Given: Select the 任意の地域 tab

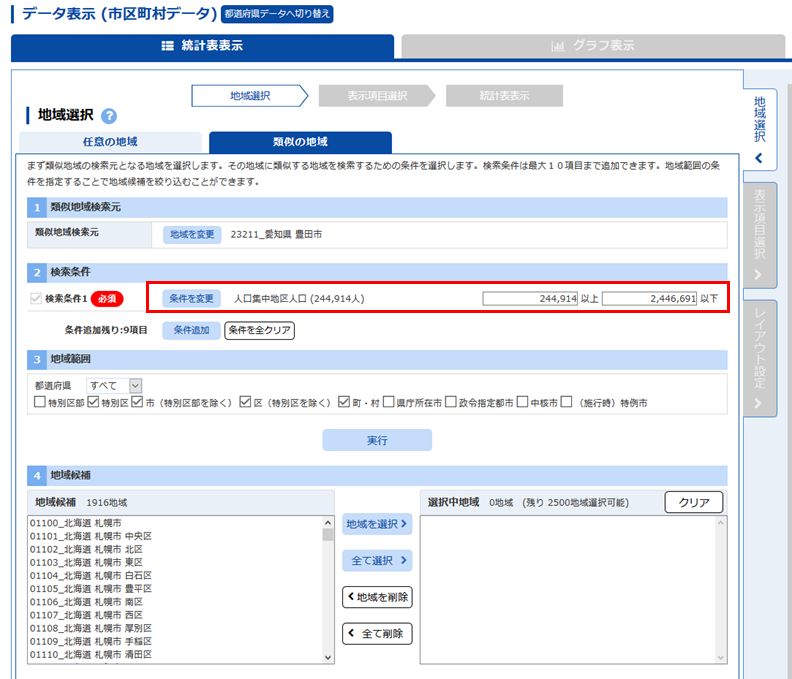Looking at the screenshot, I should click(x=110, y=142).
